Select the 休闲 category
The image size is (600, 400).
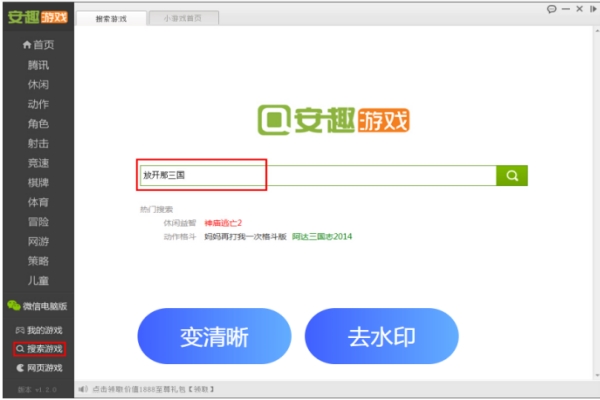38,85
